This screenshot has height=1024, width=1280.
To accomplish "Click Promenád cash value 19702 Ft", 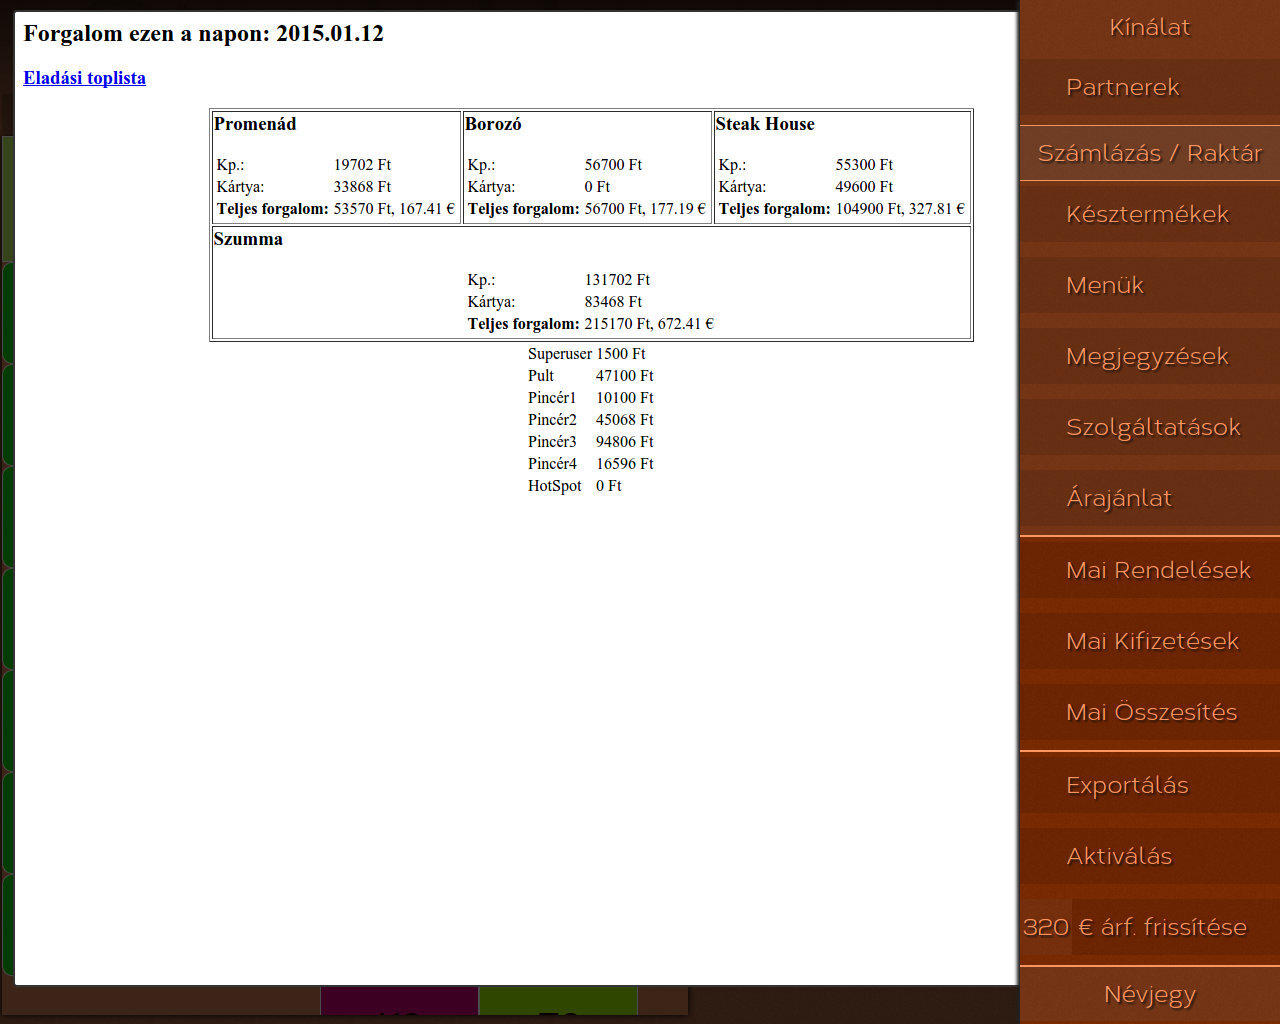I will (x=362, y=165).
